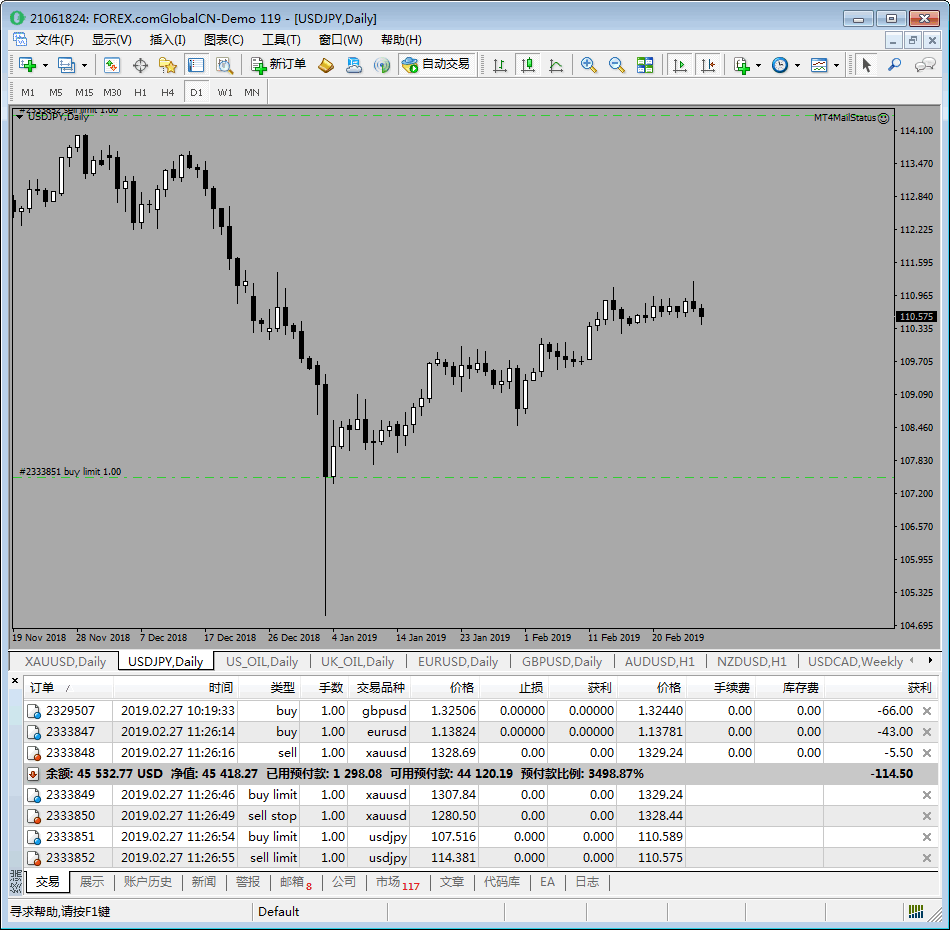Toggle the Terminal panel icon
The height and width of the screenshot is (930, 950).
[196, 65]
